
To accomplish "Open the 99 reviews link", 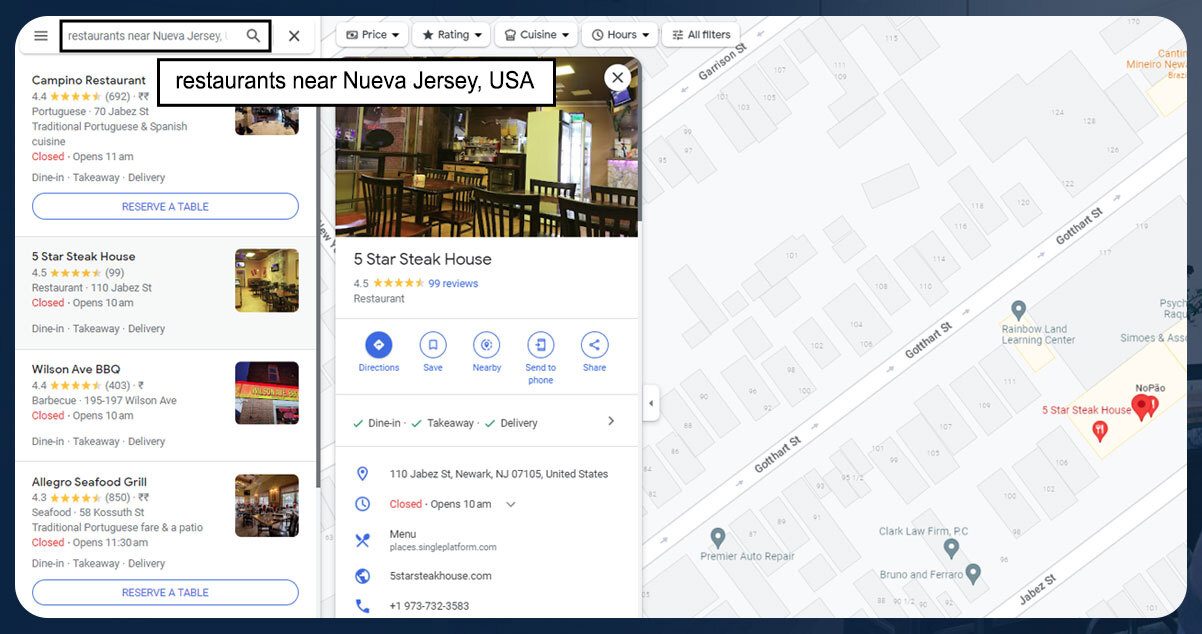I will point(453,284).
